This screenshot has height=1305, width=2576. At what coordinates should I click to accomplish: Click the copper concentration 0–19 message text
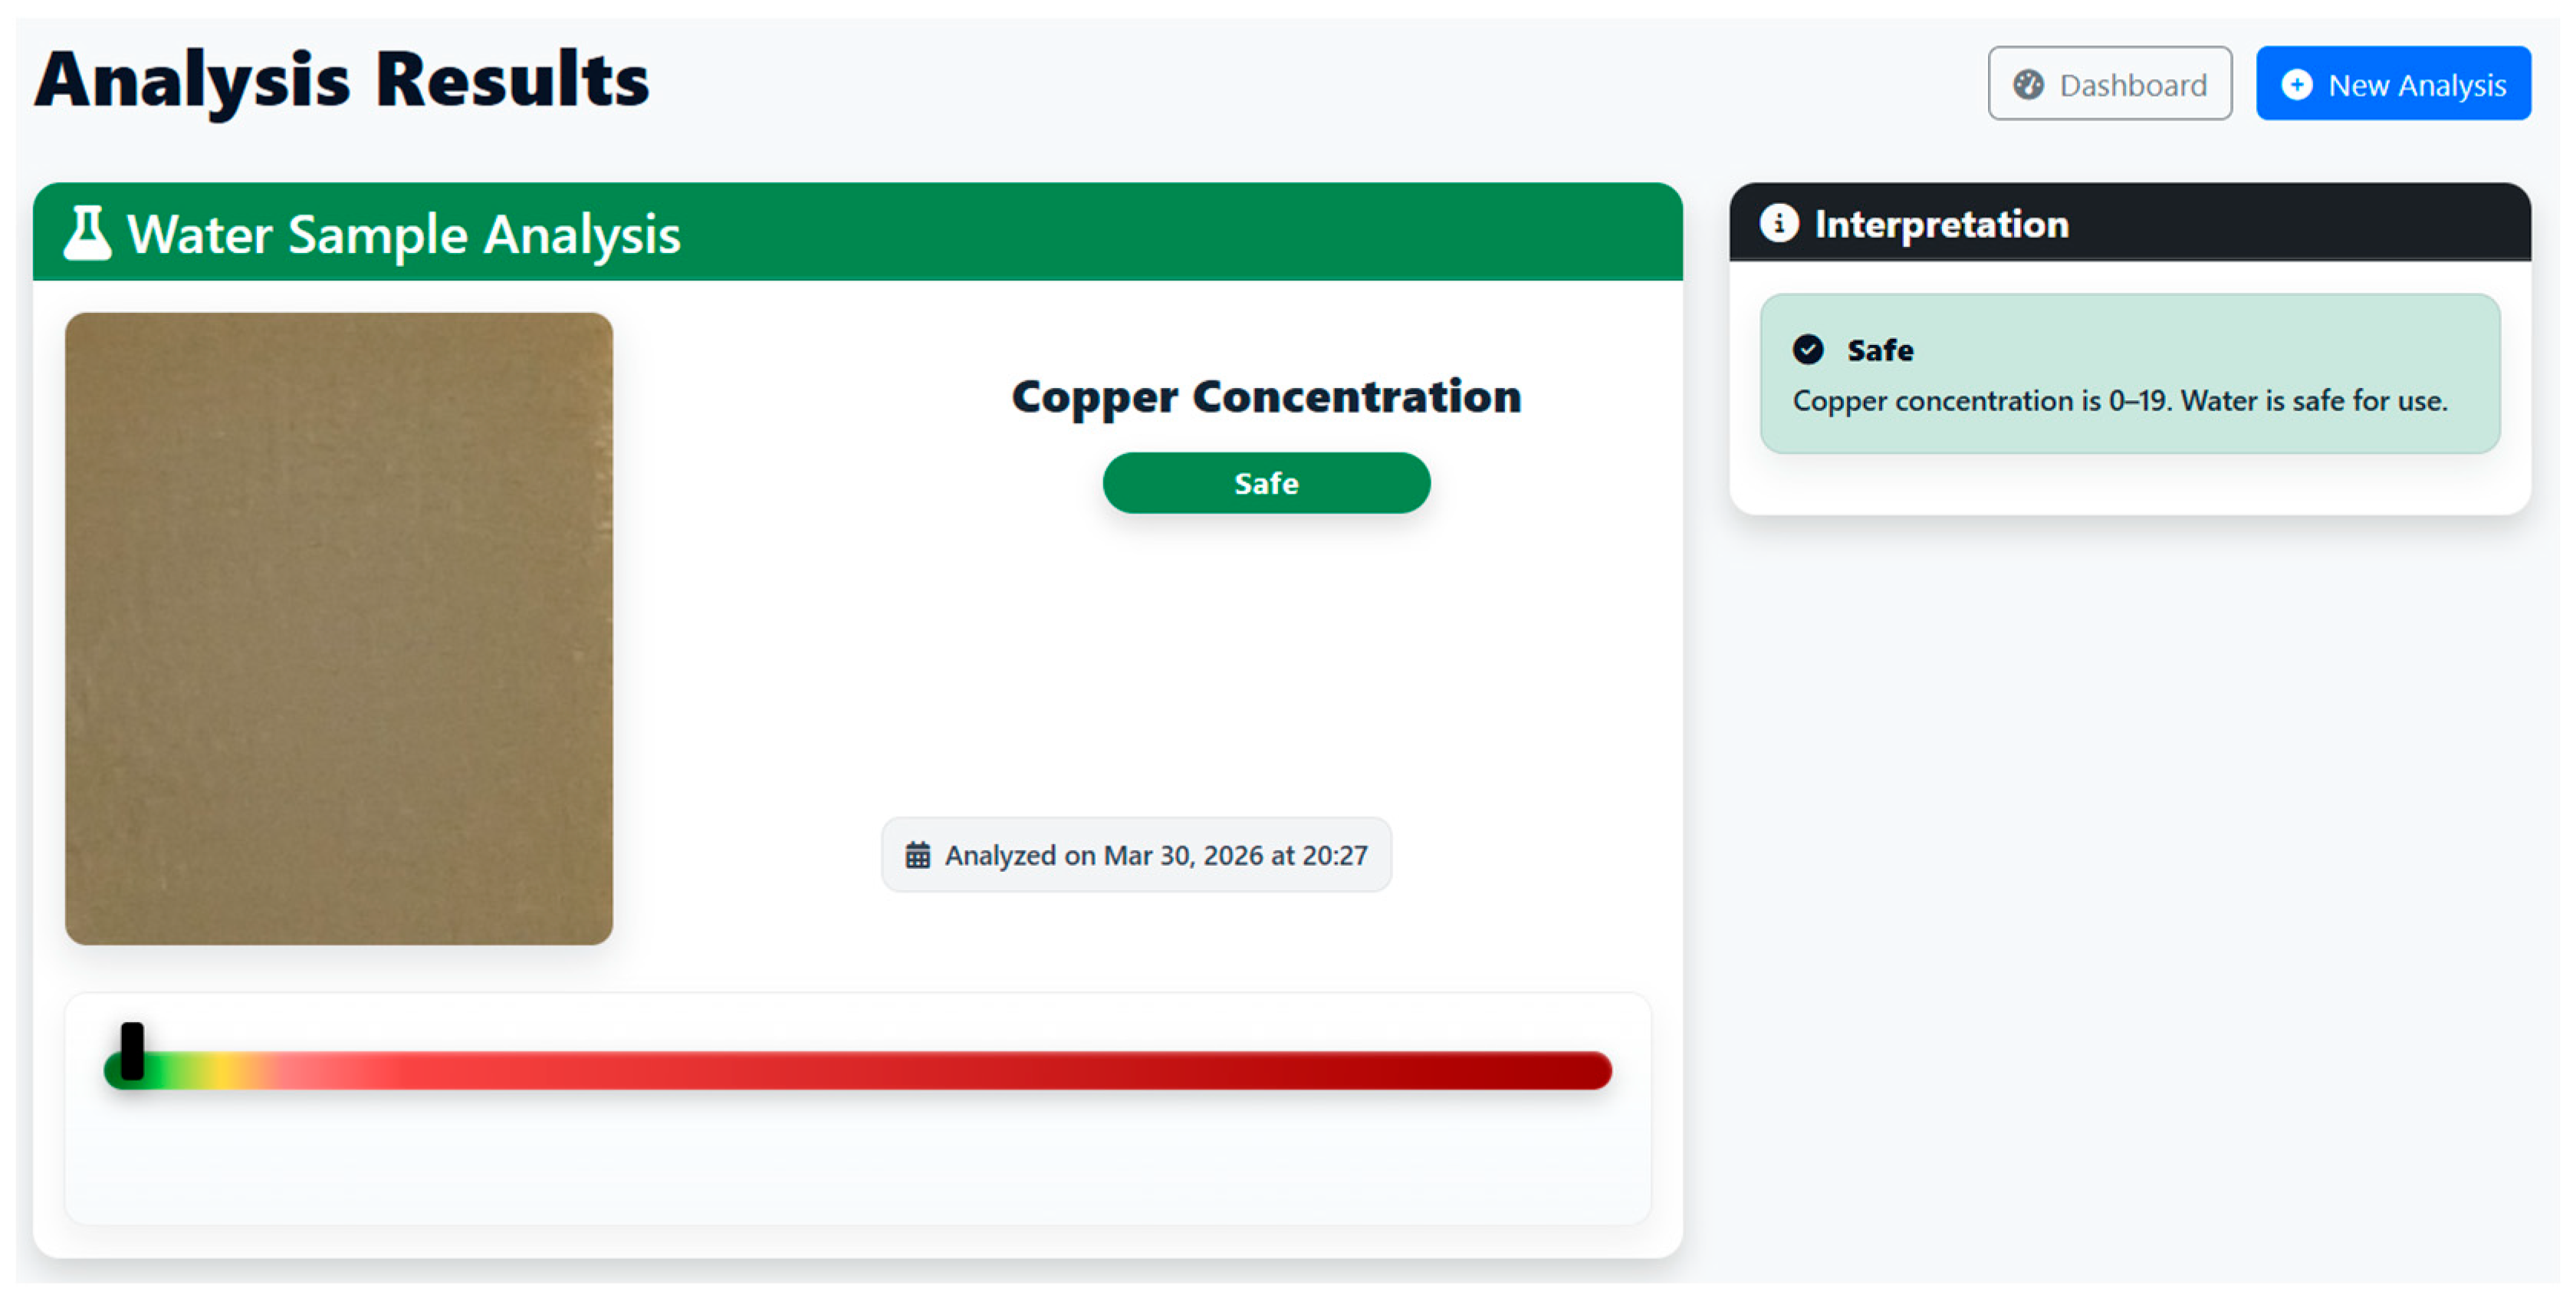pos(2120,401)
